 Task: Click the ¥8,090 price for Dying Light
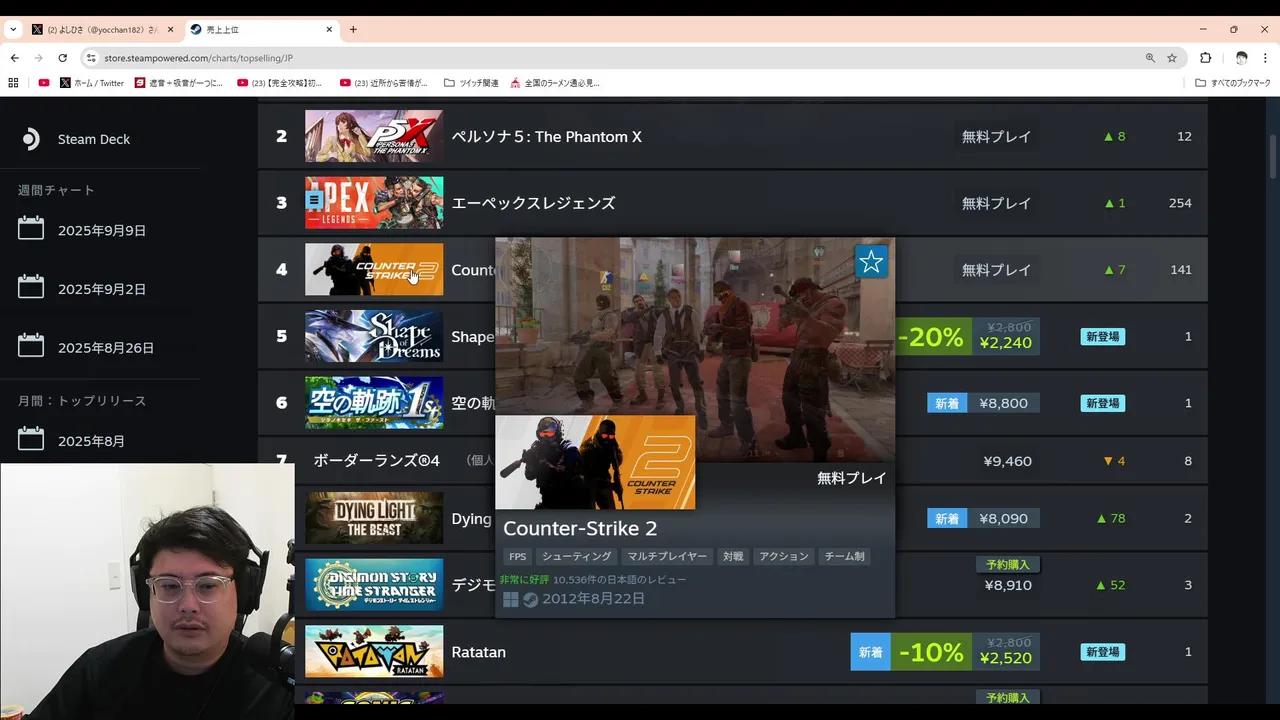(1003, 519)
